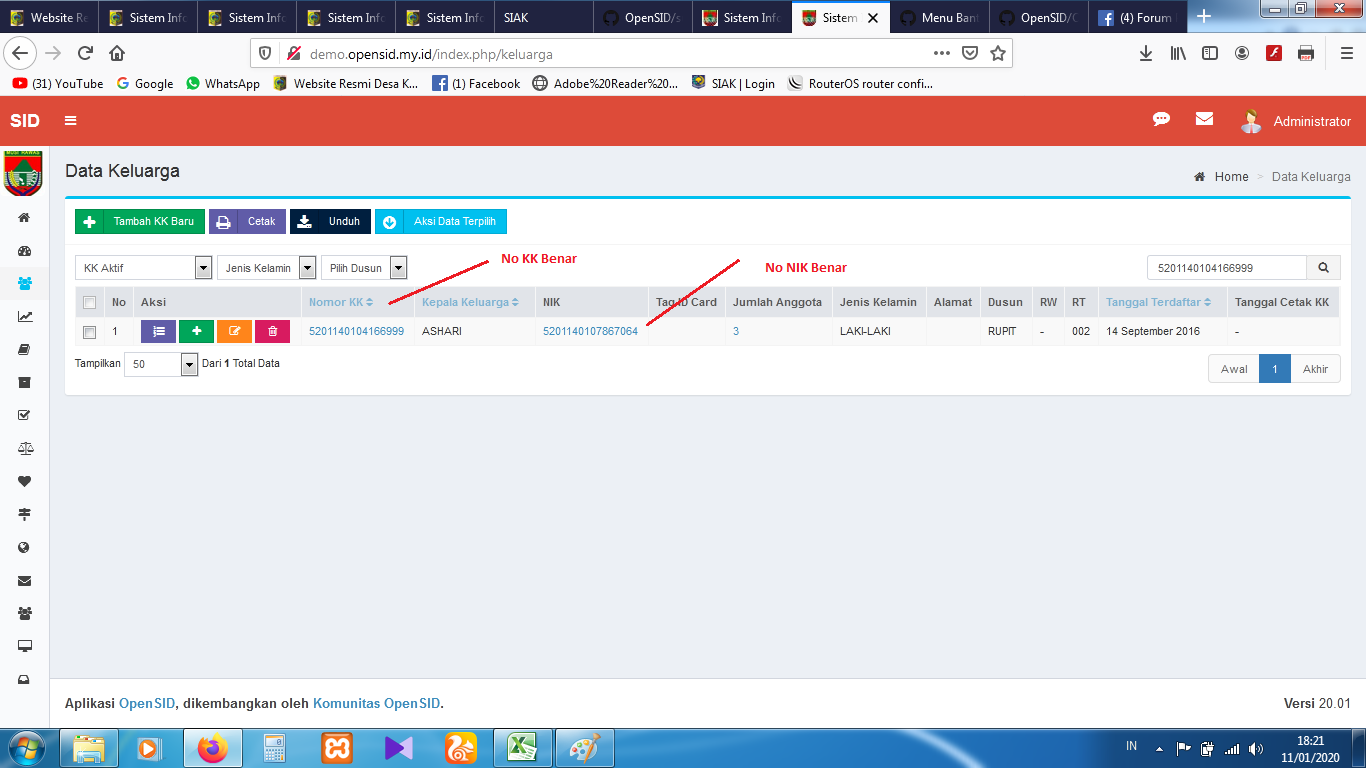Open the Home icon in left sidebar
This screenshot has width=1366, height=768.
[x=24, y=218]
